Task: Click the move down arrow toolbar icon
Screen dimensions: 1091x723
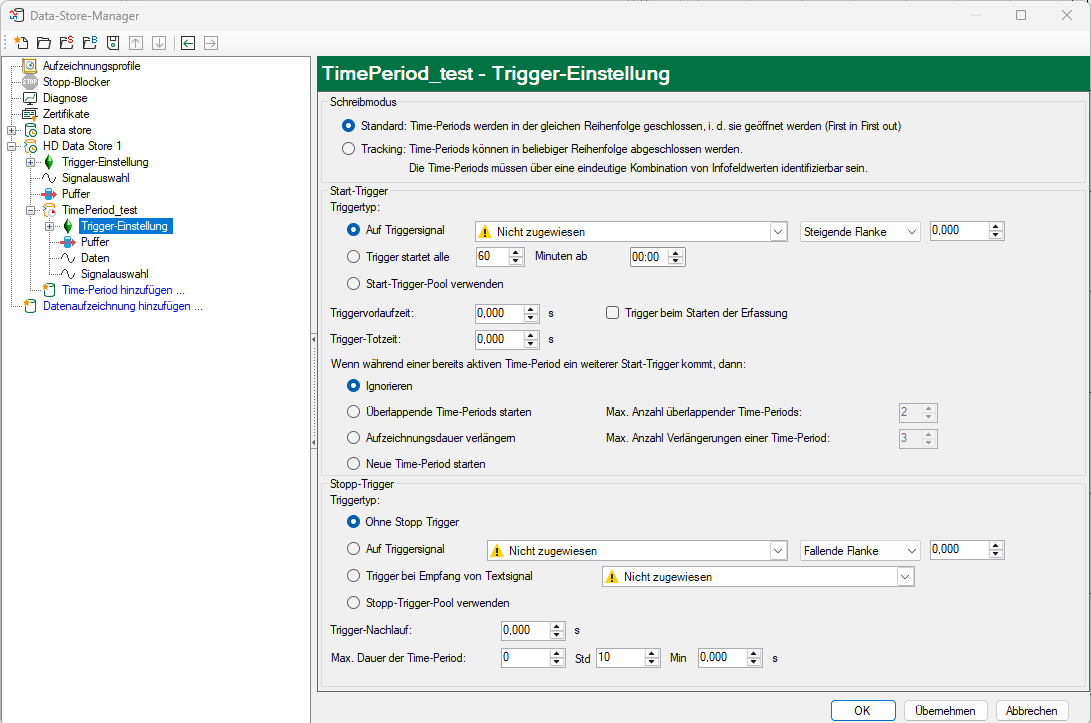Action: pos(159,43)
